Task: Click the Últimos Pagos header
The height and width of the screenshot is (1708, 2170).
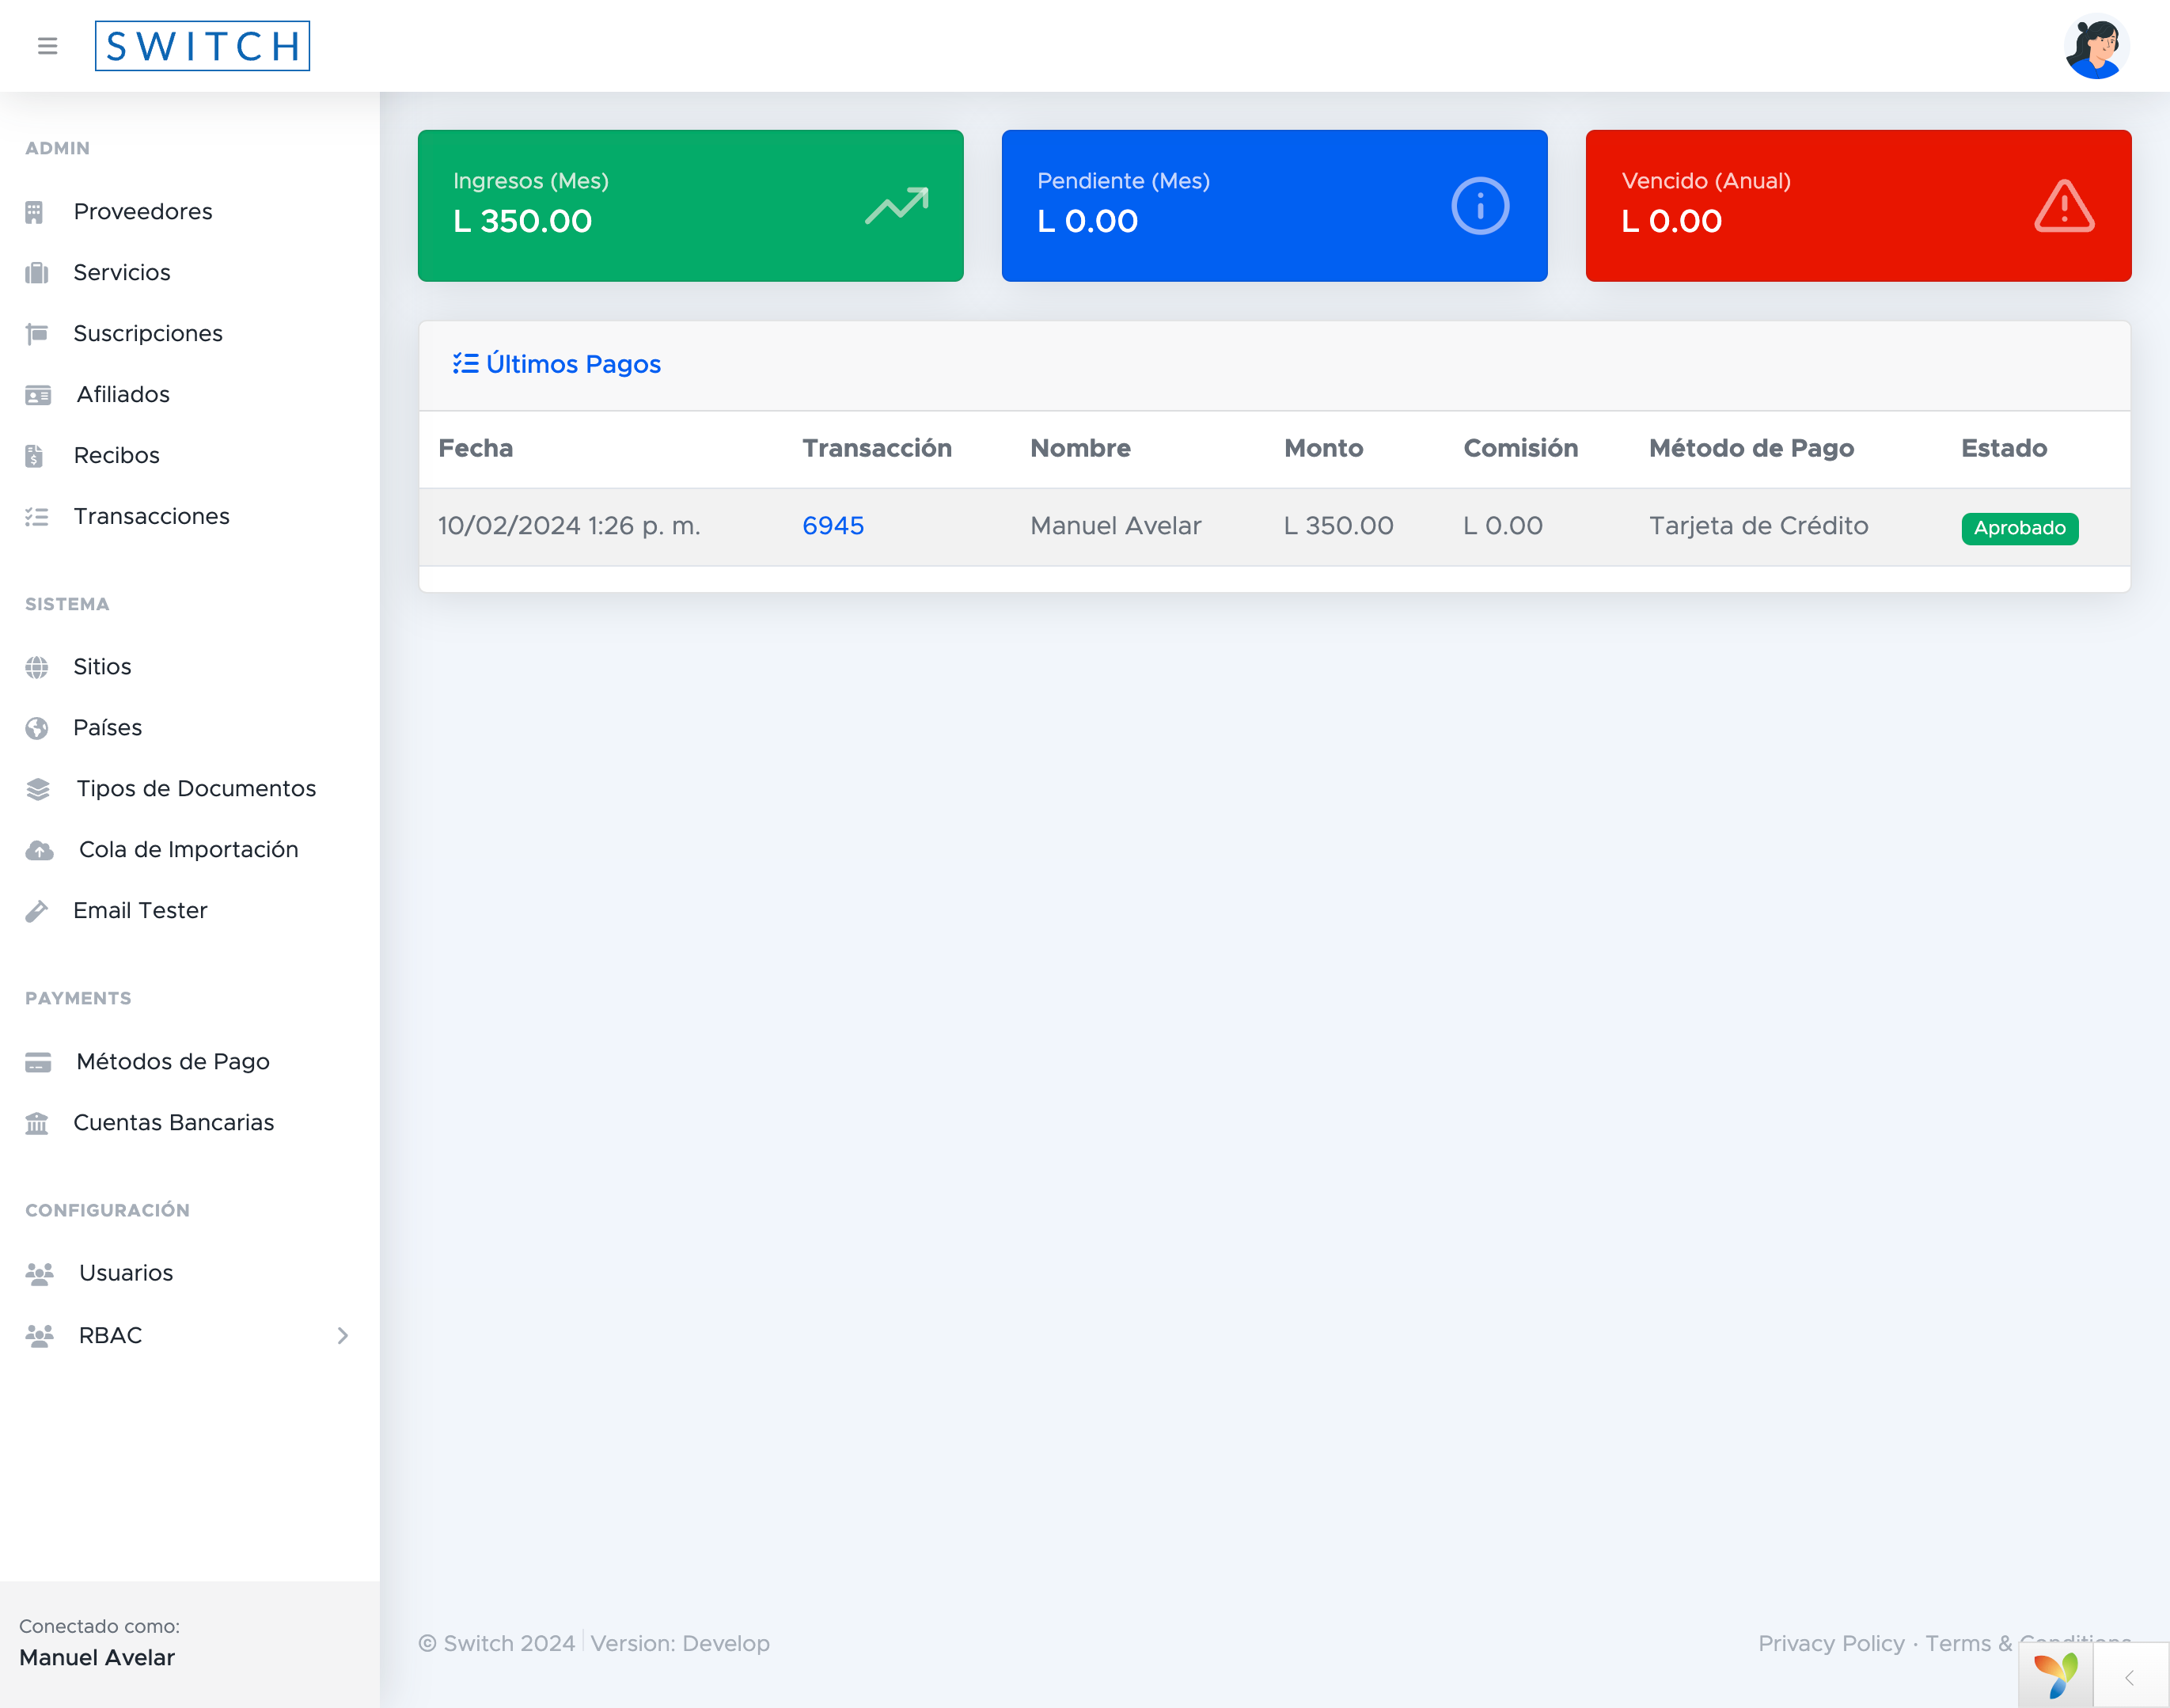Action: pyautogui.click(x=572, y=364)
